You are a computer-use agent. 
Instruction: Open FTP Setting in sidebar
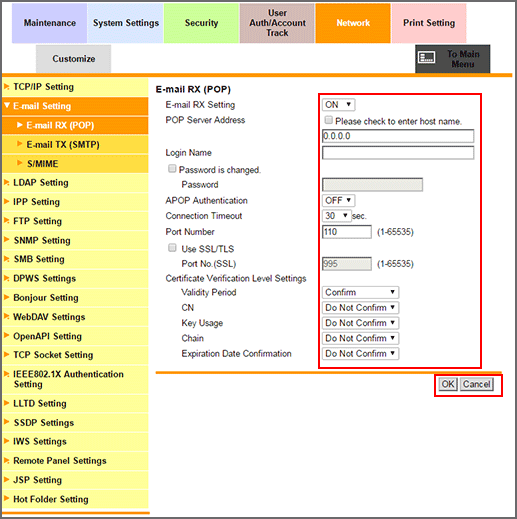click(x=75, y=221)
